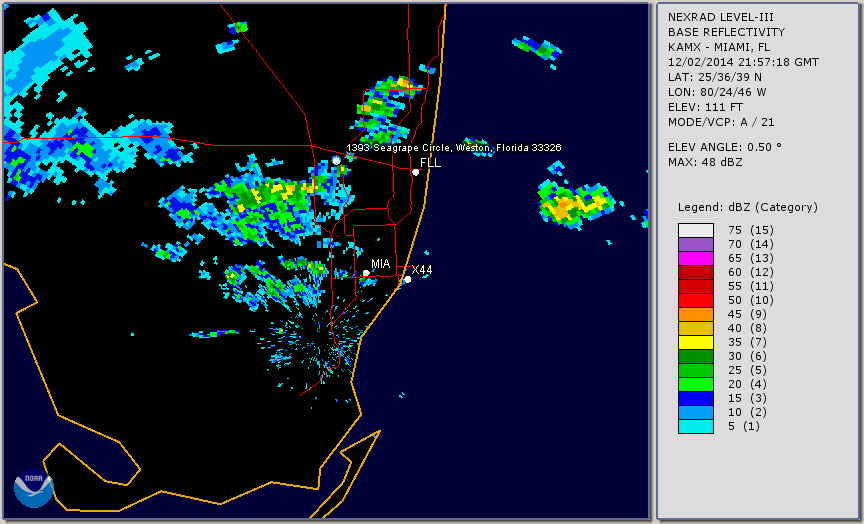Select the 10 dBZ light blue swatch
Viewport: 864px width, 524px height.
click(696, 412)
